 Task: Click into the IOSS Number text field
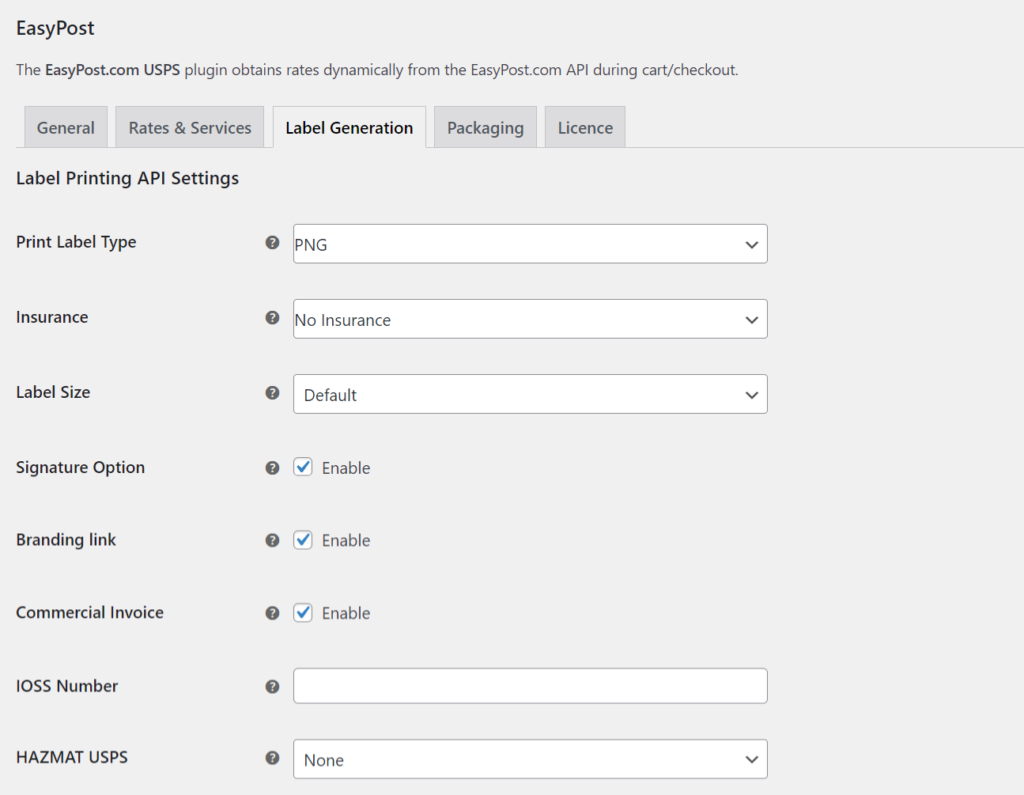point(530,686)
